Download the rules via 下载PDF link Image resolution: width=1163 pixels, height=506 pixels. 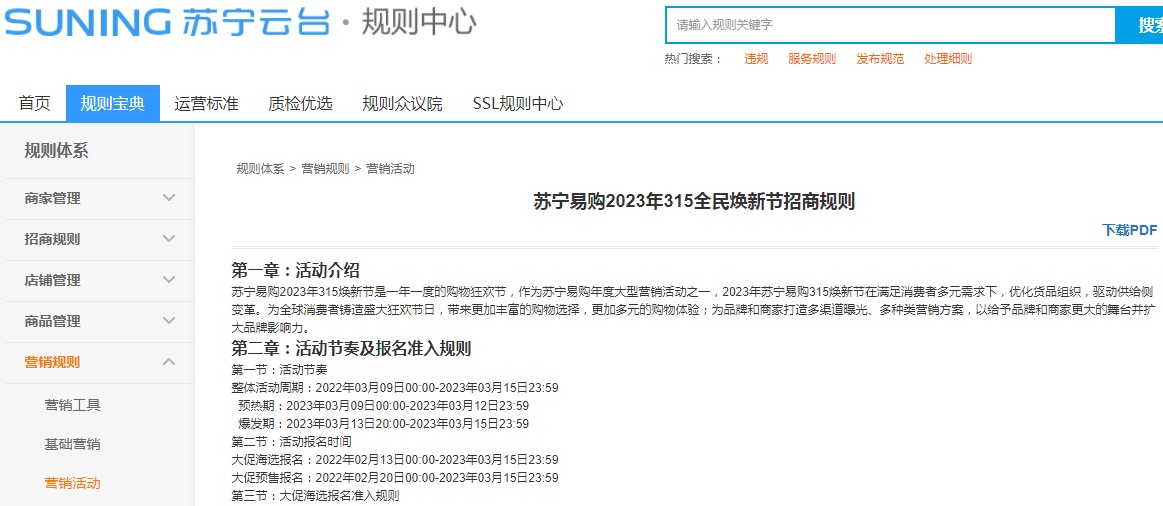pyautogui.click(x=1129, y=230)
